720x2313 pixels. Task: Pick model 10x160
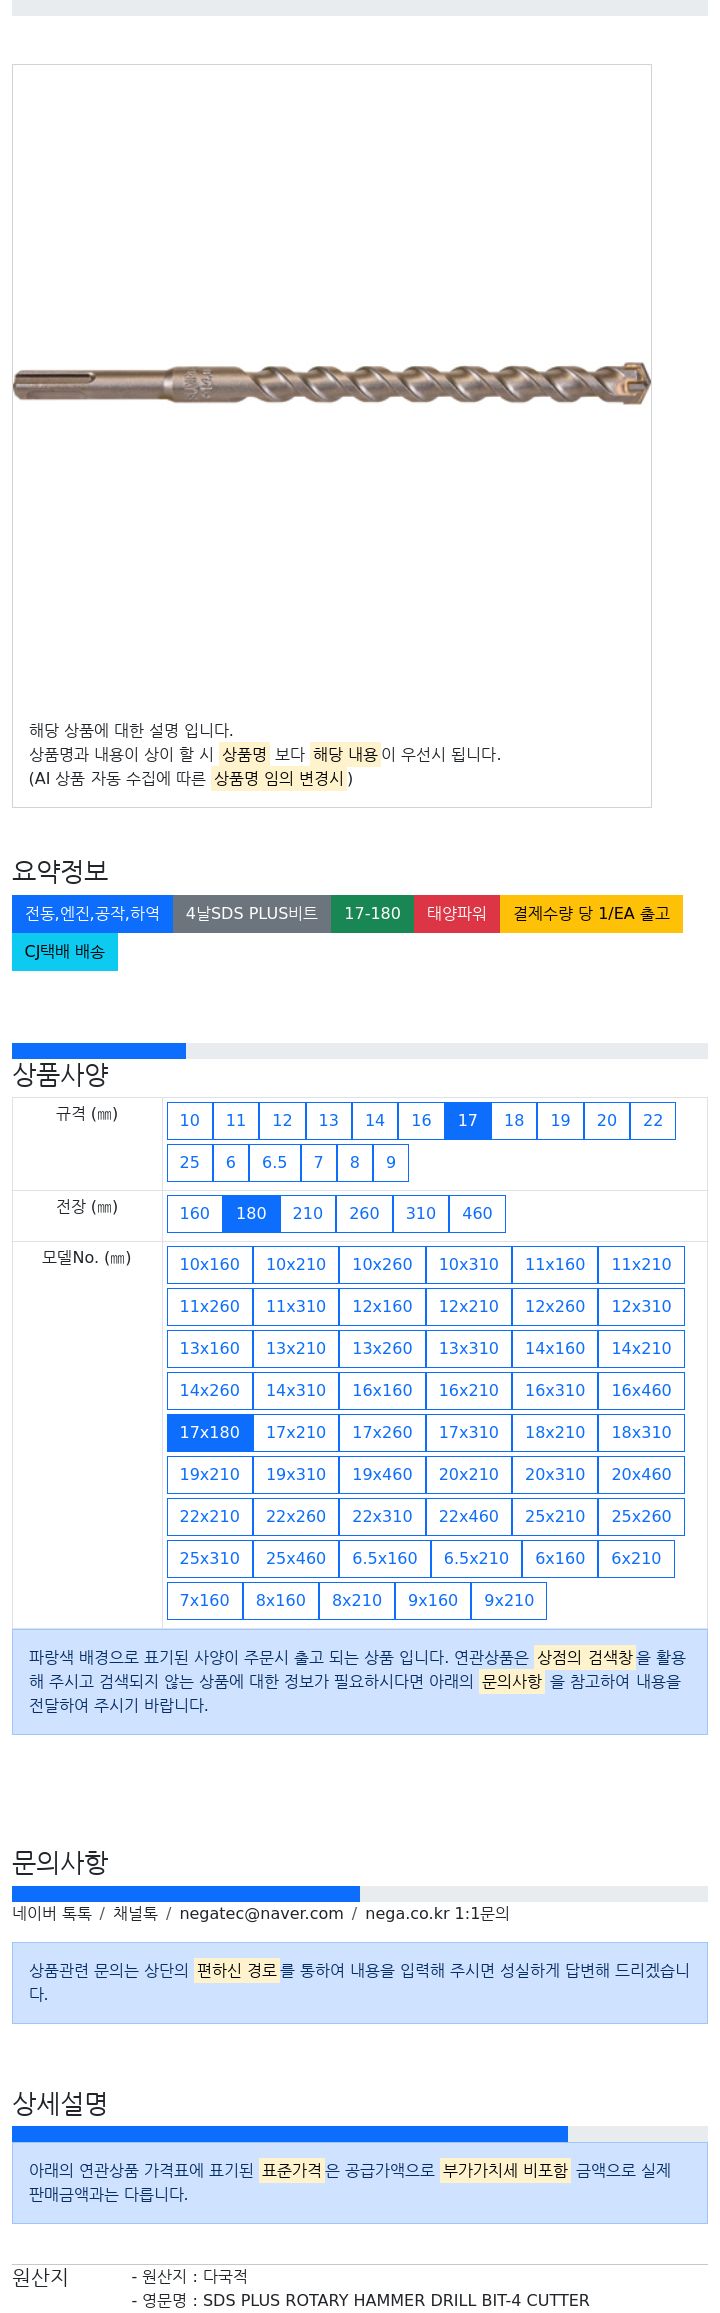[x=210, y=1265]
